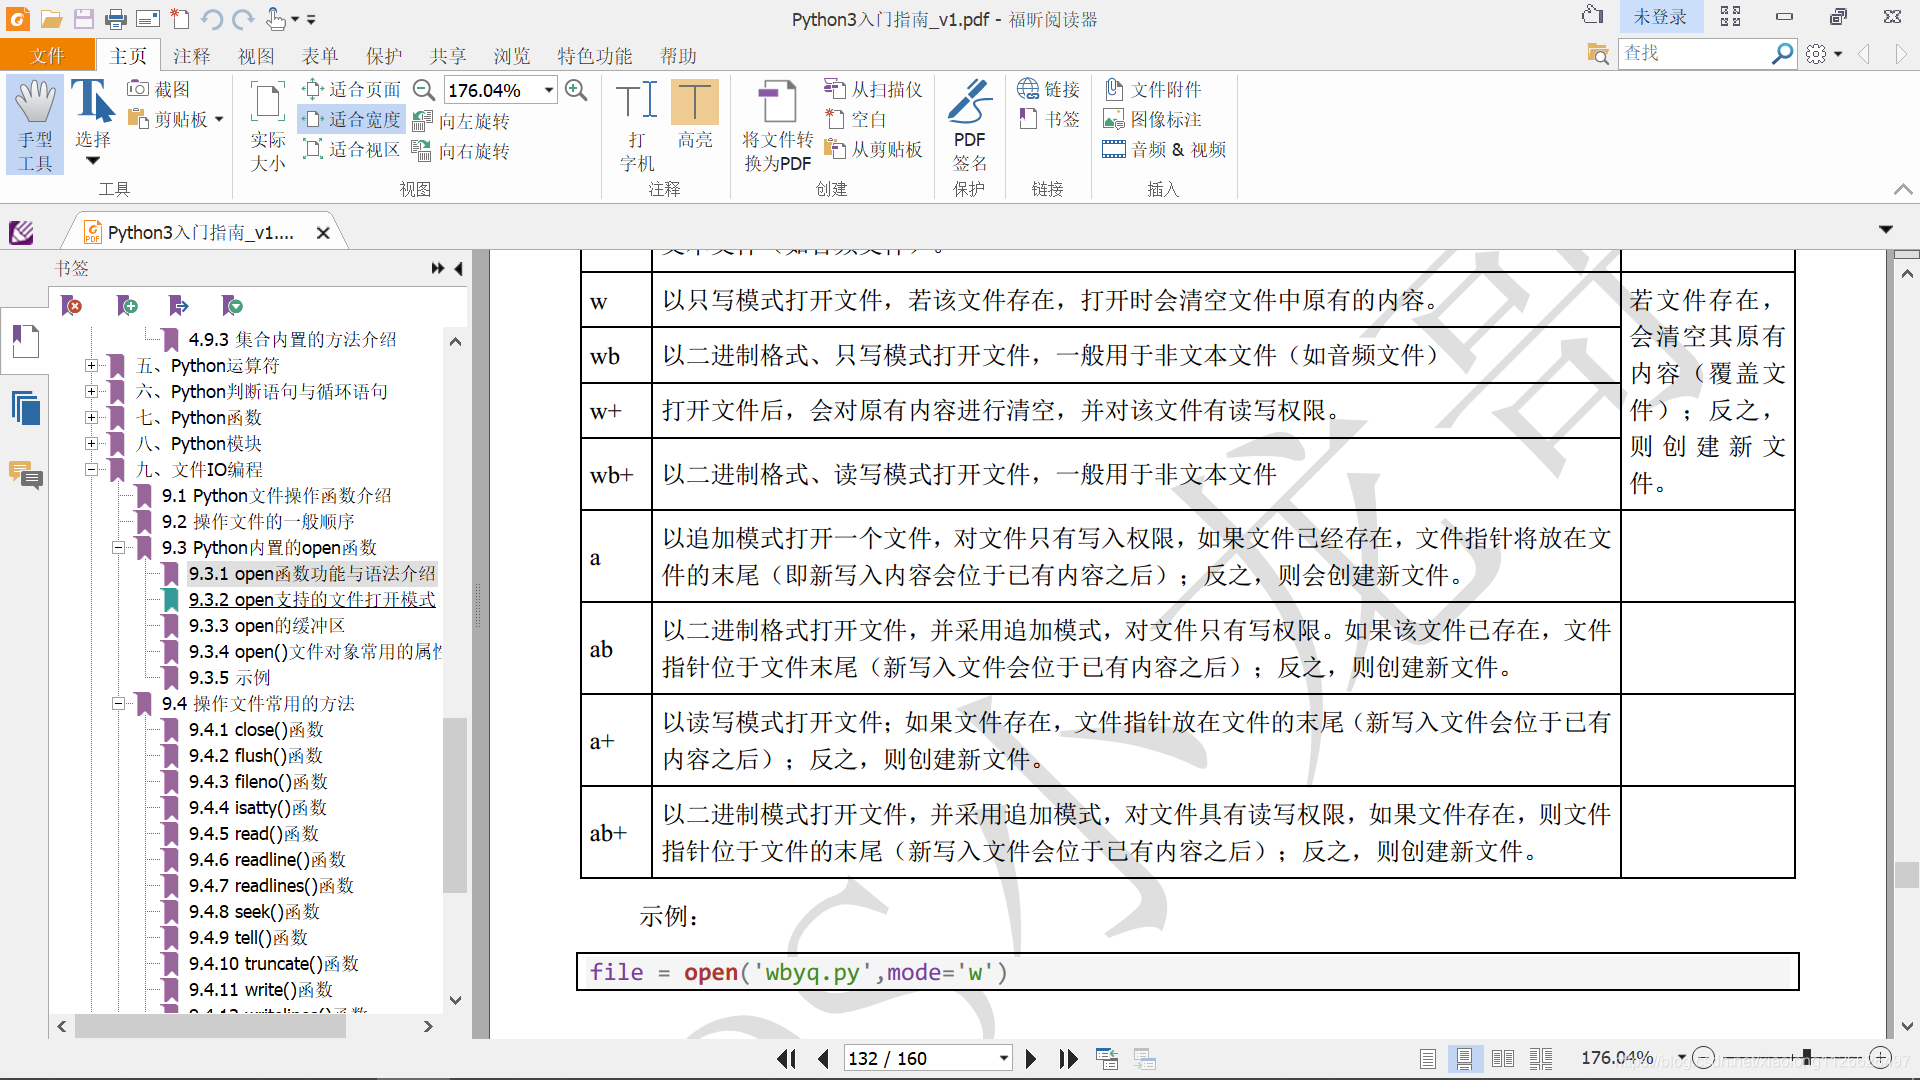Click the zoom in magnifier icon
Image resolution: width=1920 pixels, height=1080 pixels.
click(576, 90)
